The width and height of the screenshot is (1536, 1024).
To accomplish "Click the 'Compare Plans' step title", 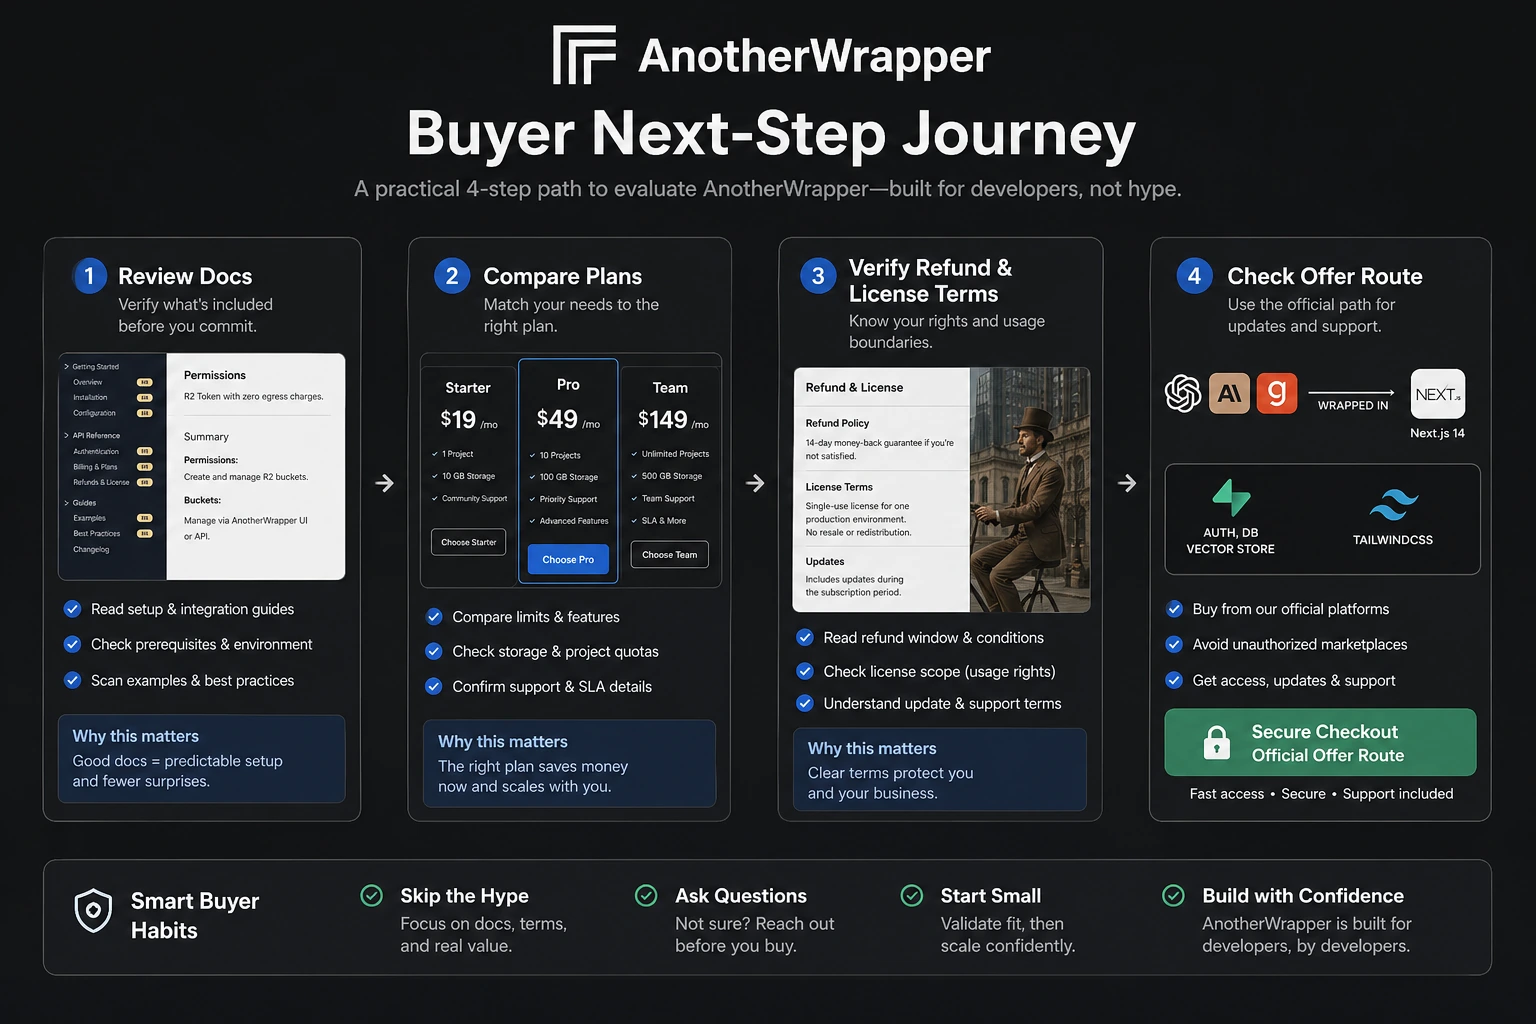I will click(x=563, y=276).
